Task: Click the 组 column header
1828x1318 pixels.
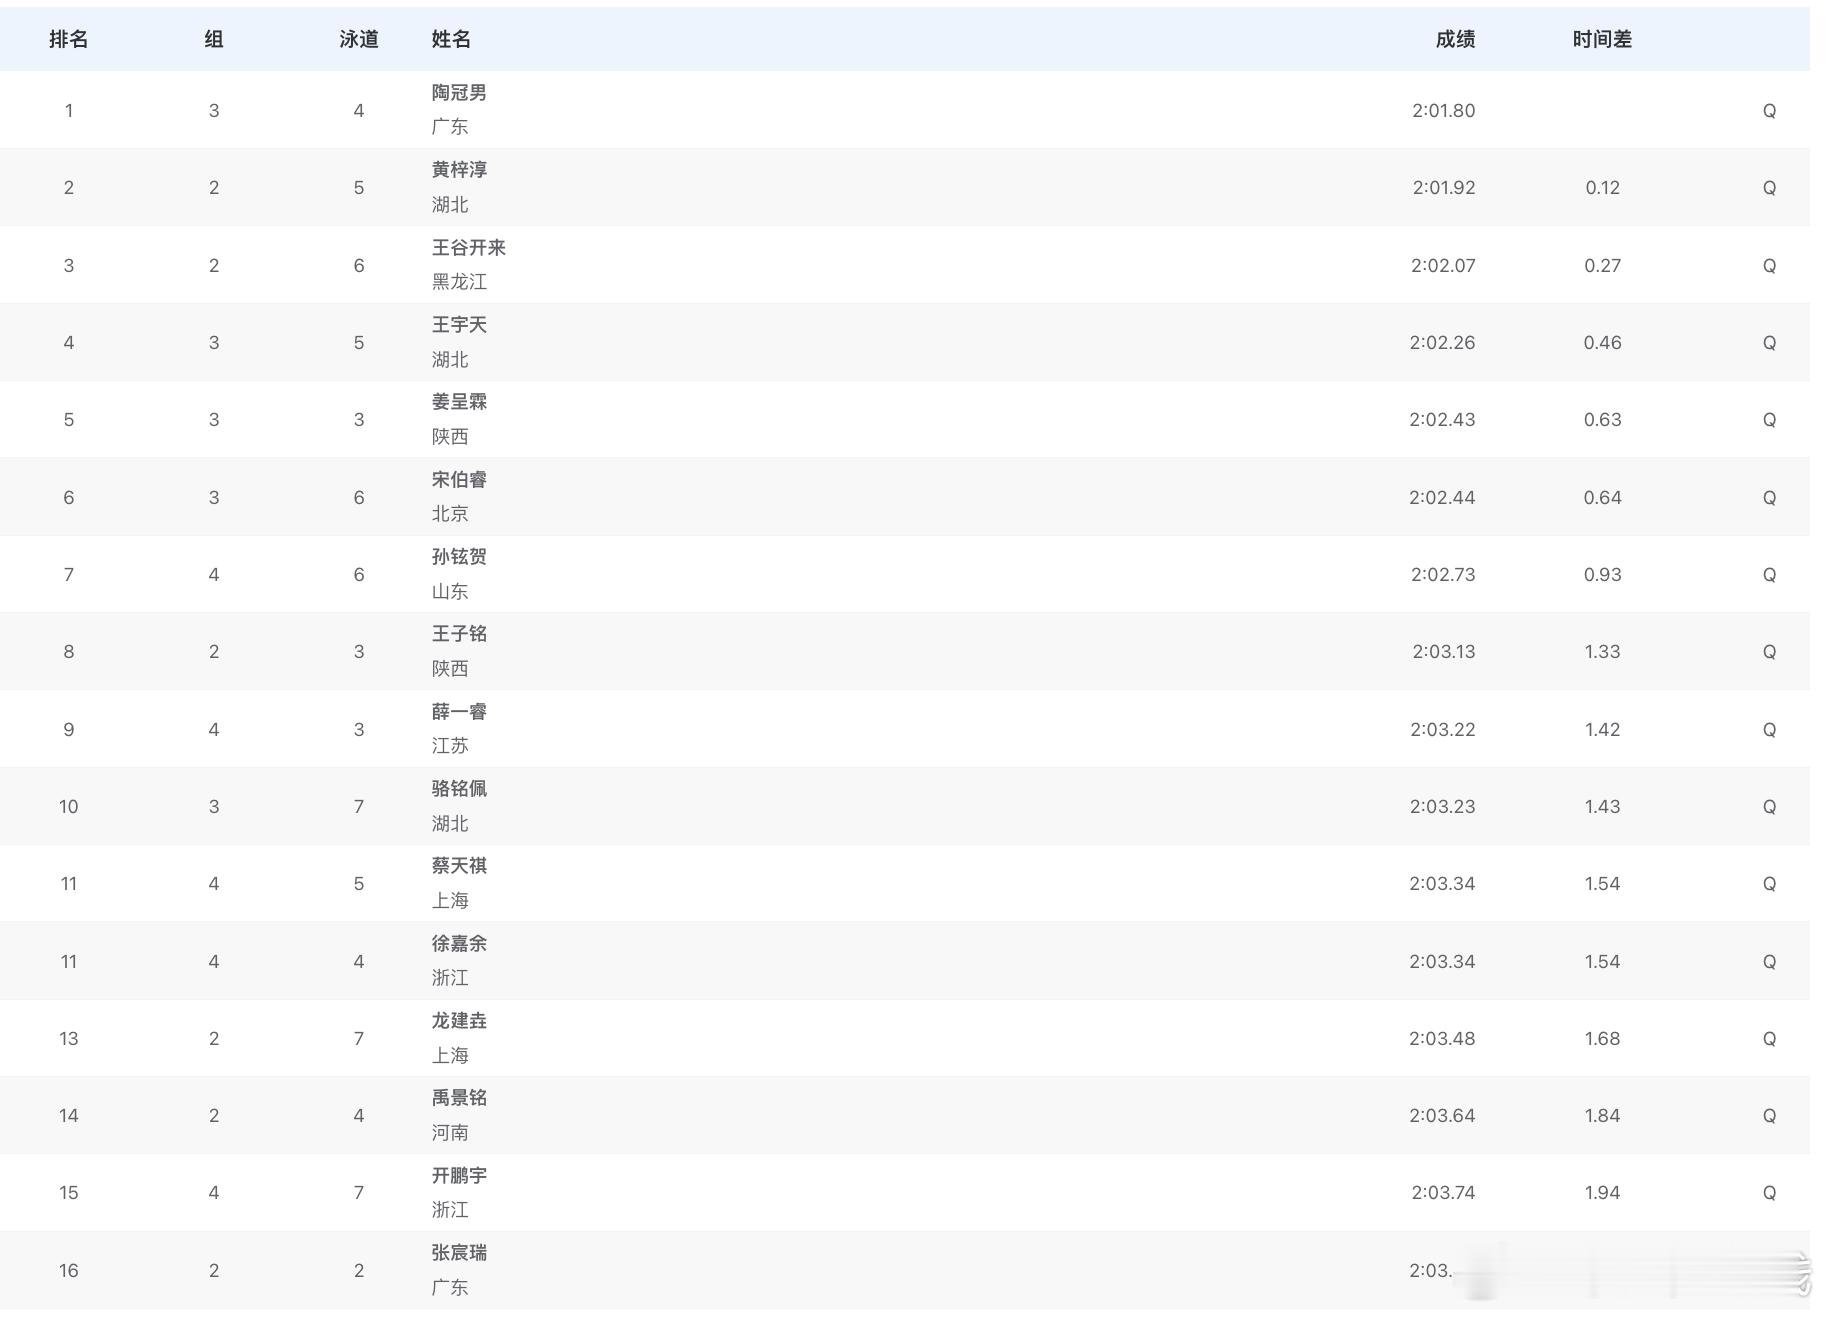Action: 214,39
